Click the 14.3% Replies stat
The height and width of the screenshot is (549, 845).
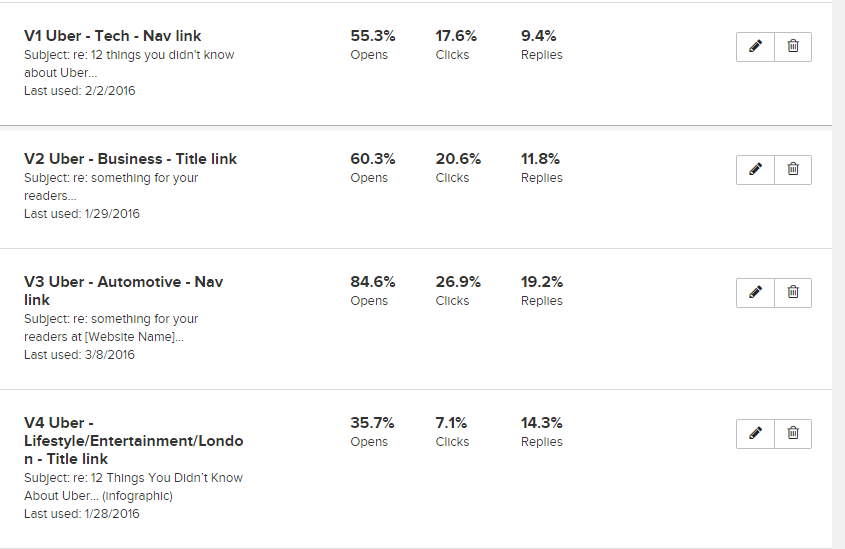pos(542,423)
